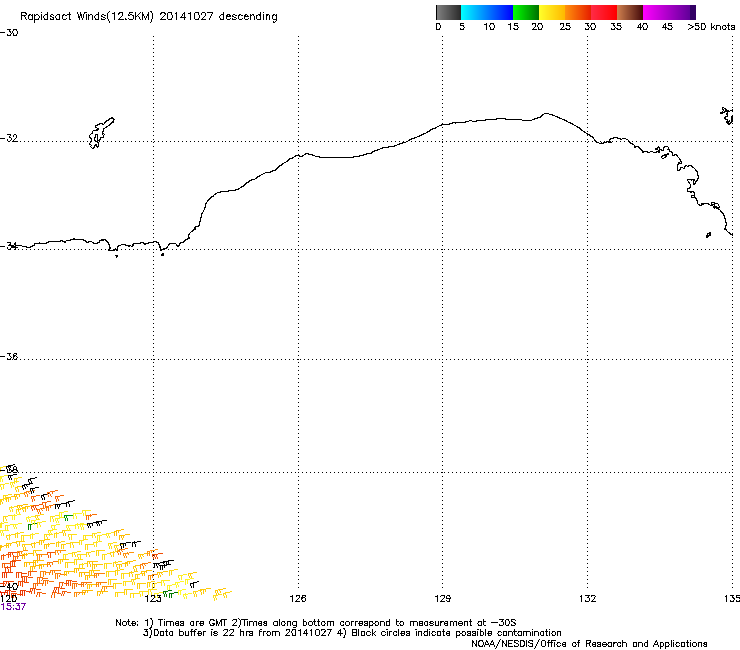
Task: Click the brown 35-40 knots color segment
Action: (630, 12)
